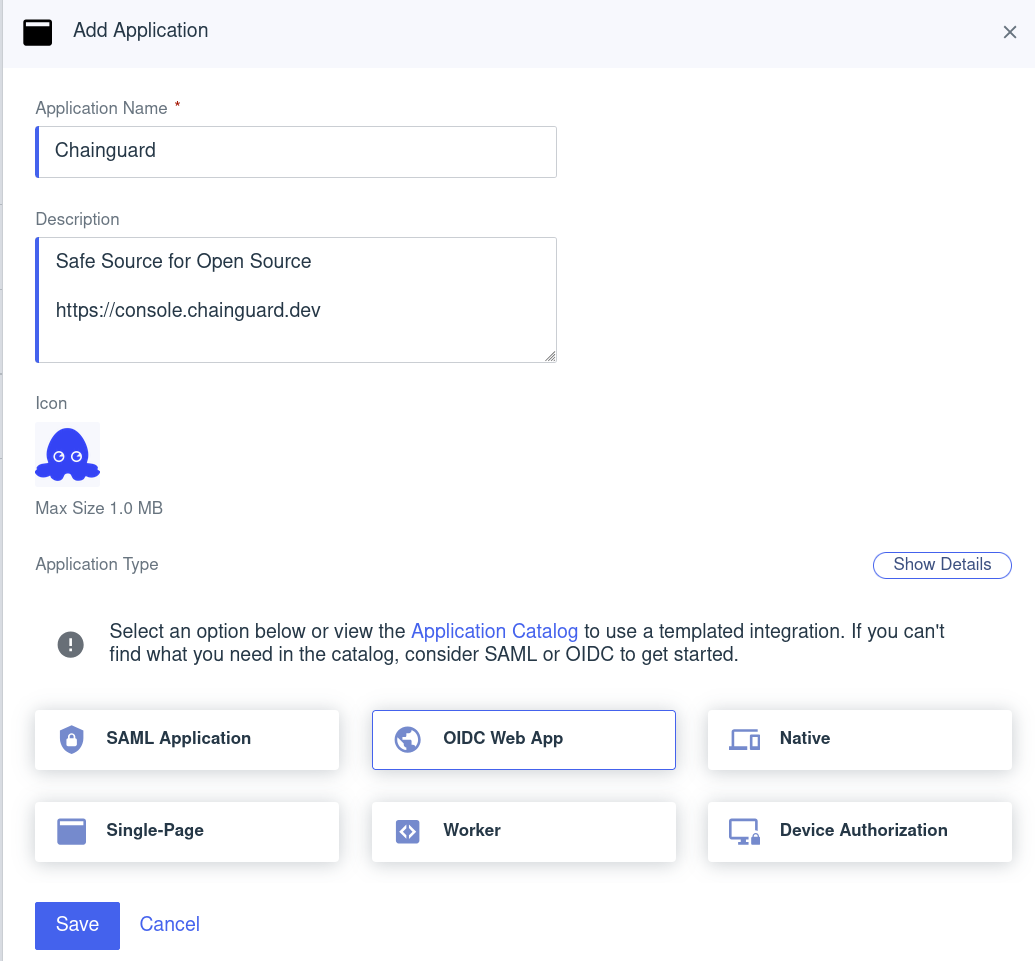Screen dimensions: 1035x961
Task: Click the SAML Application shield icon
Action: pyautogui.click(x=70, y=739)
